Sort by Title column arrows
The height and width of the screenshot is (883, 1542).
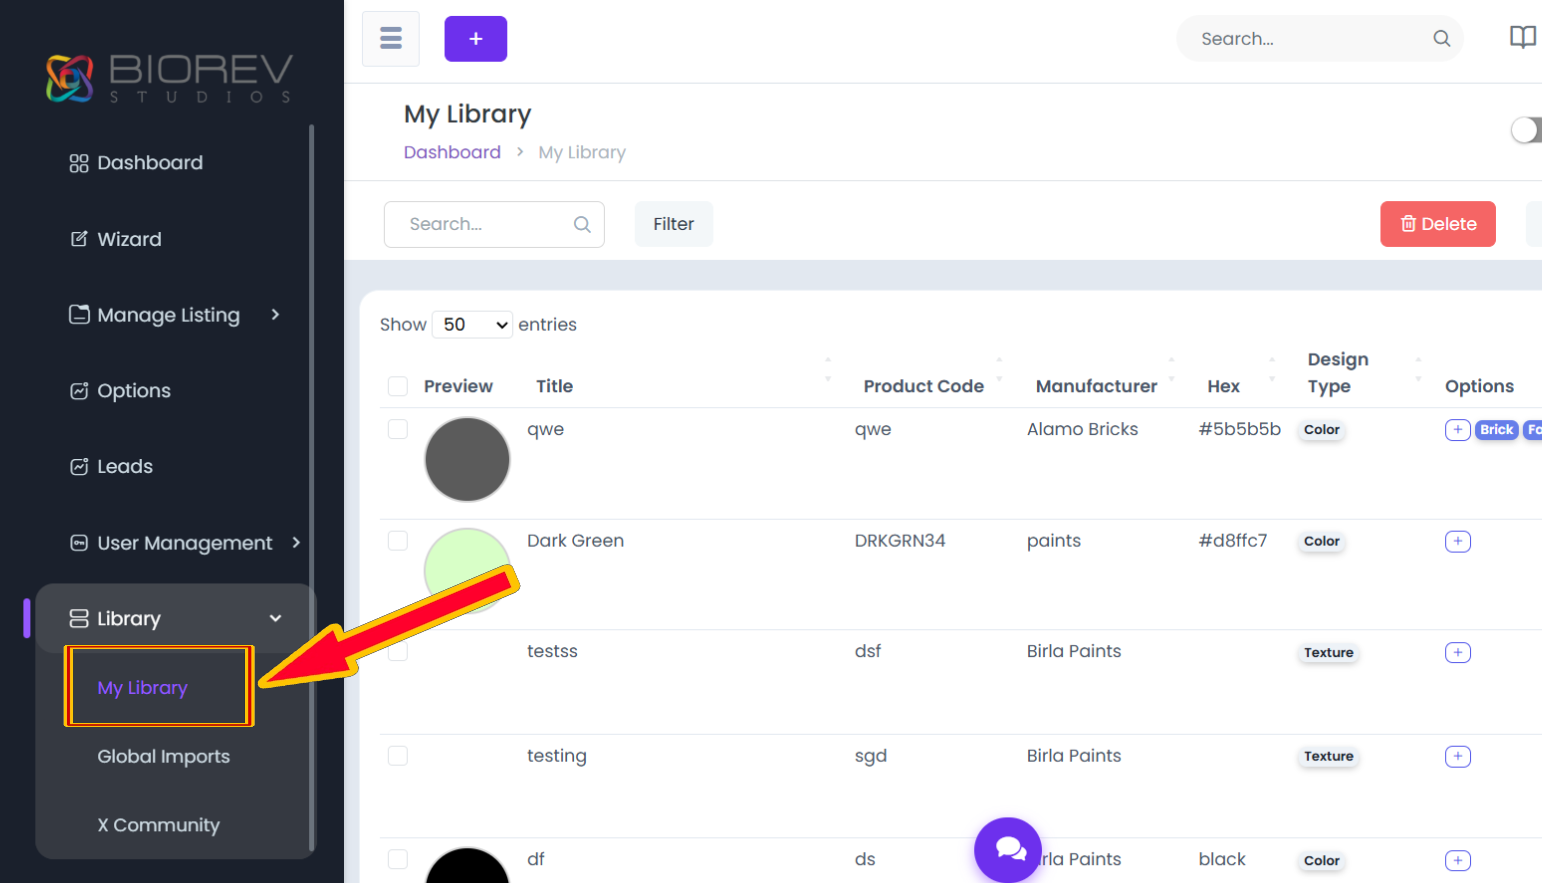tap(827, 369)
